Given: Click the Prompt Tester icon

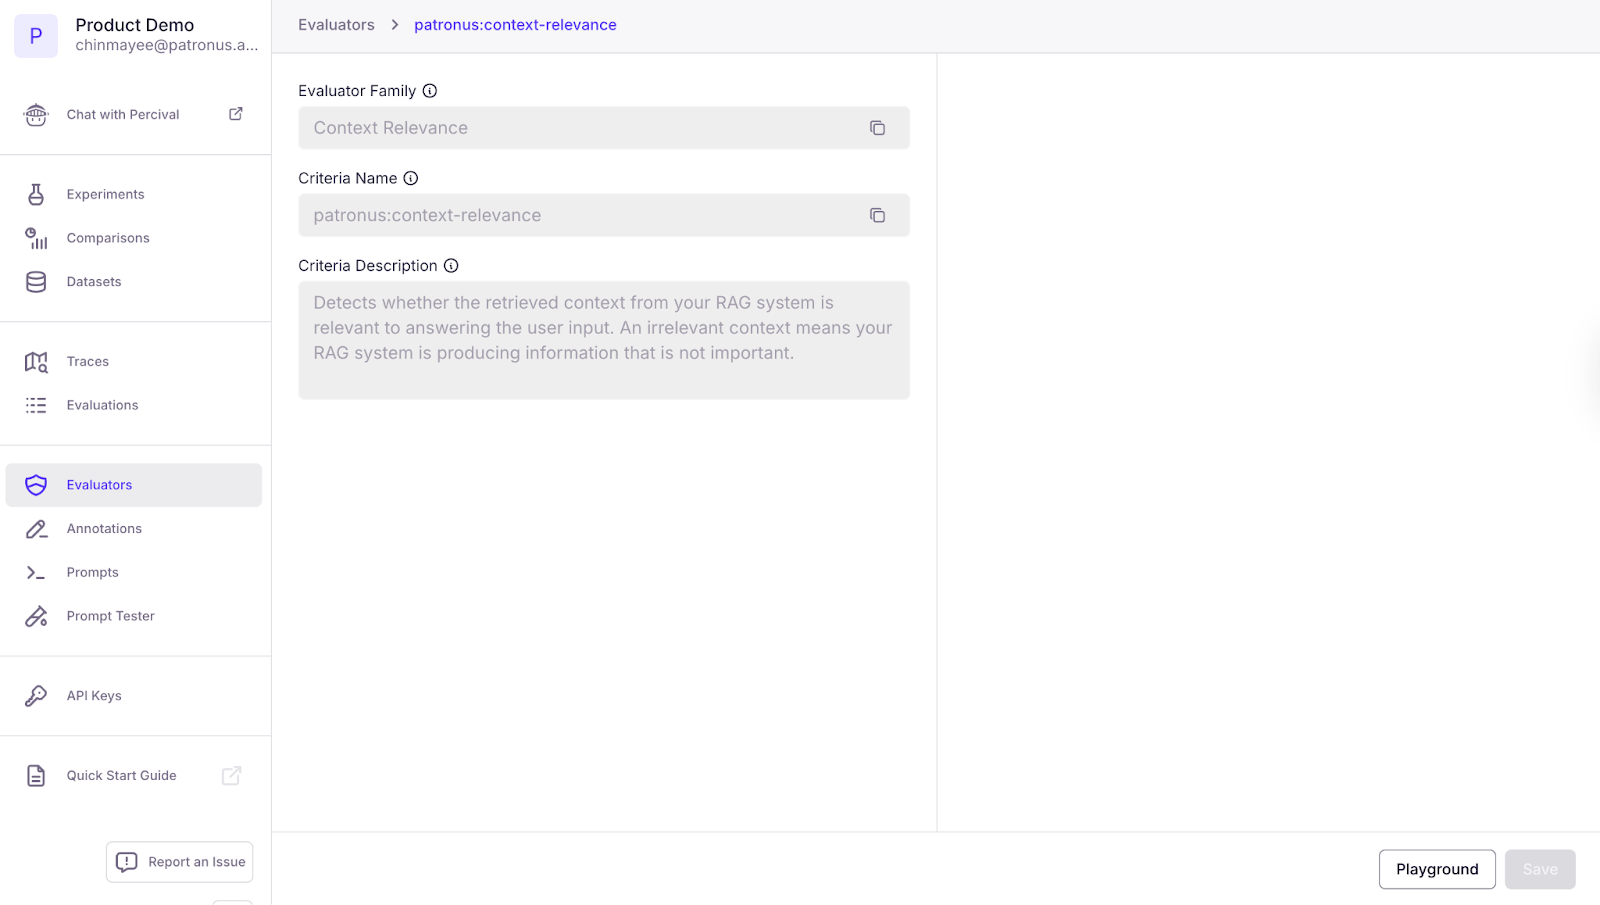Looking at the screenshot, I should (36, 616).
